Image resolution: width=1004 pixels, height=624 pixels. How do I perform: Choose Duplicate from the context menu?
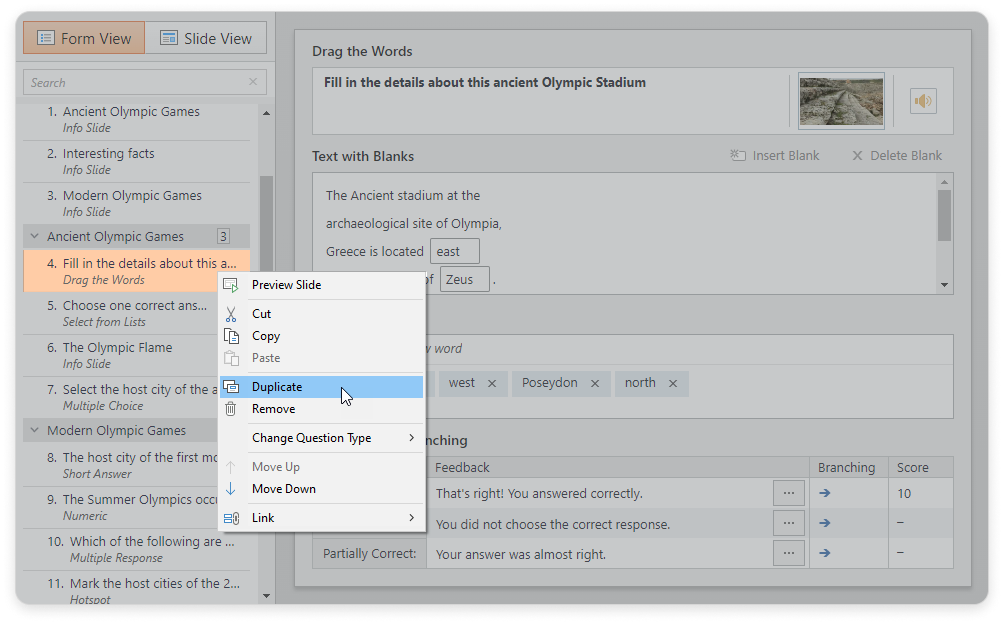[x=322, y=387]
